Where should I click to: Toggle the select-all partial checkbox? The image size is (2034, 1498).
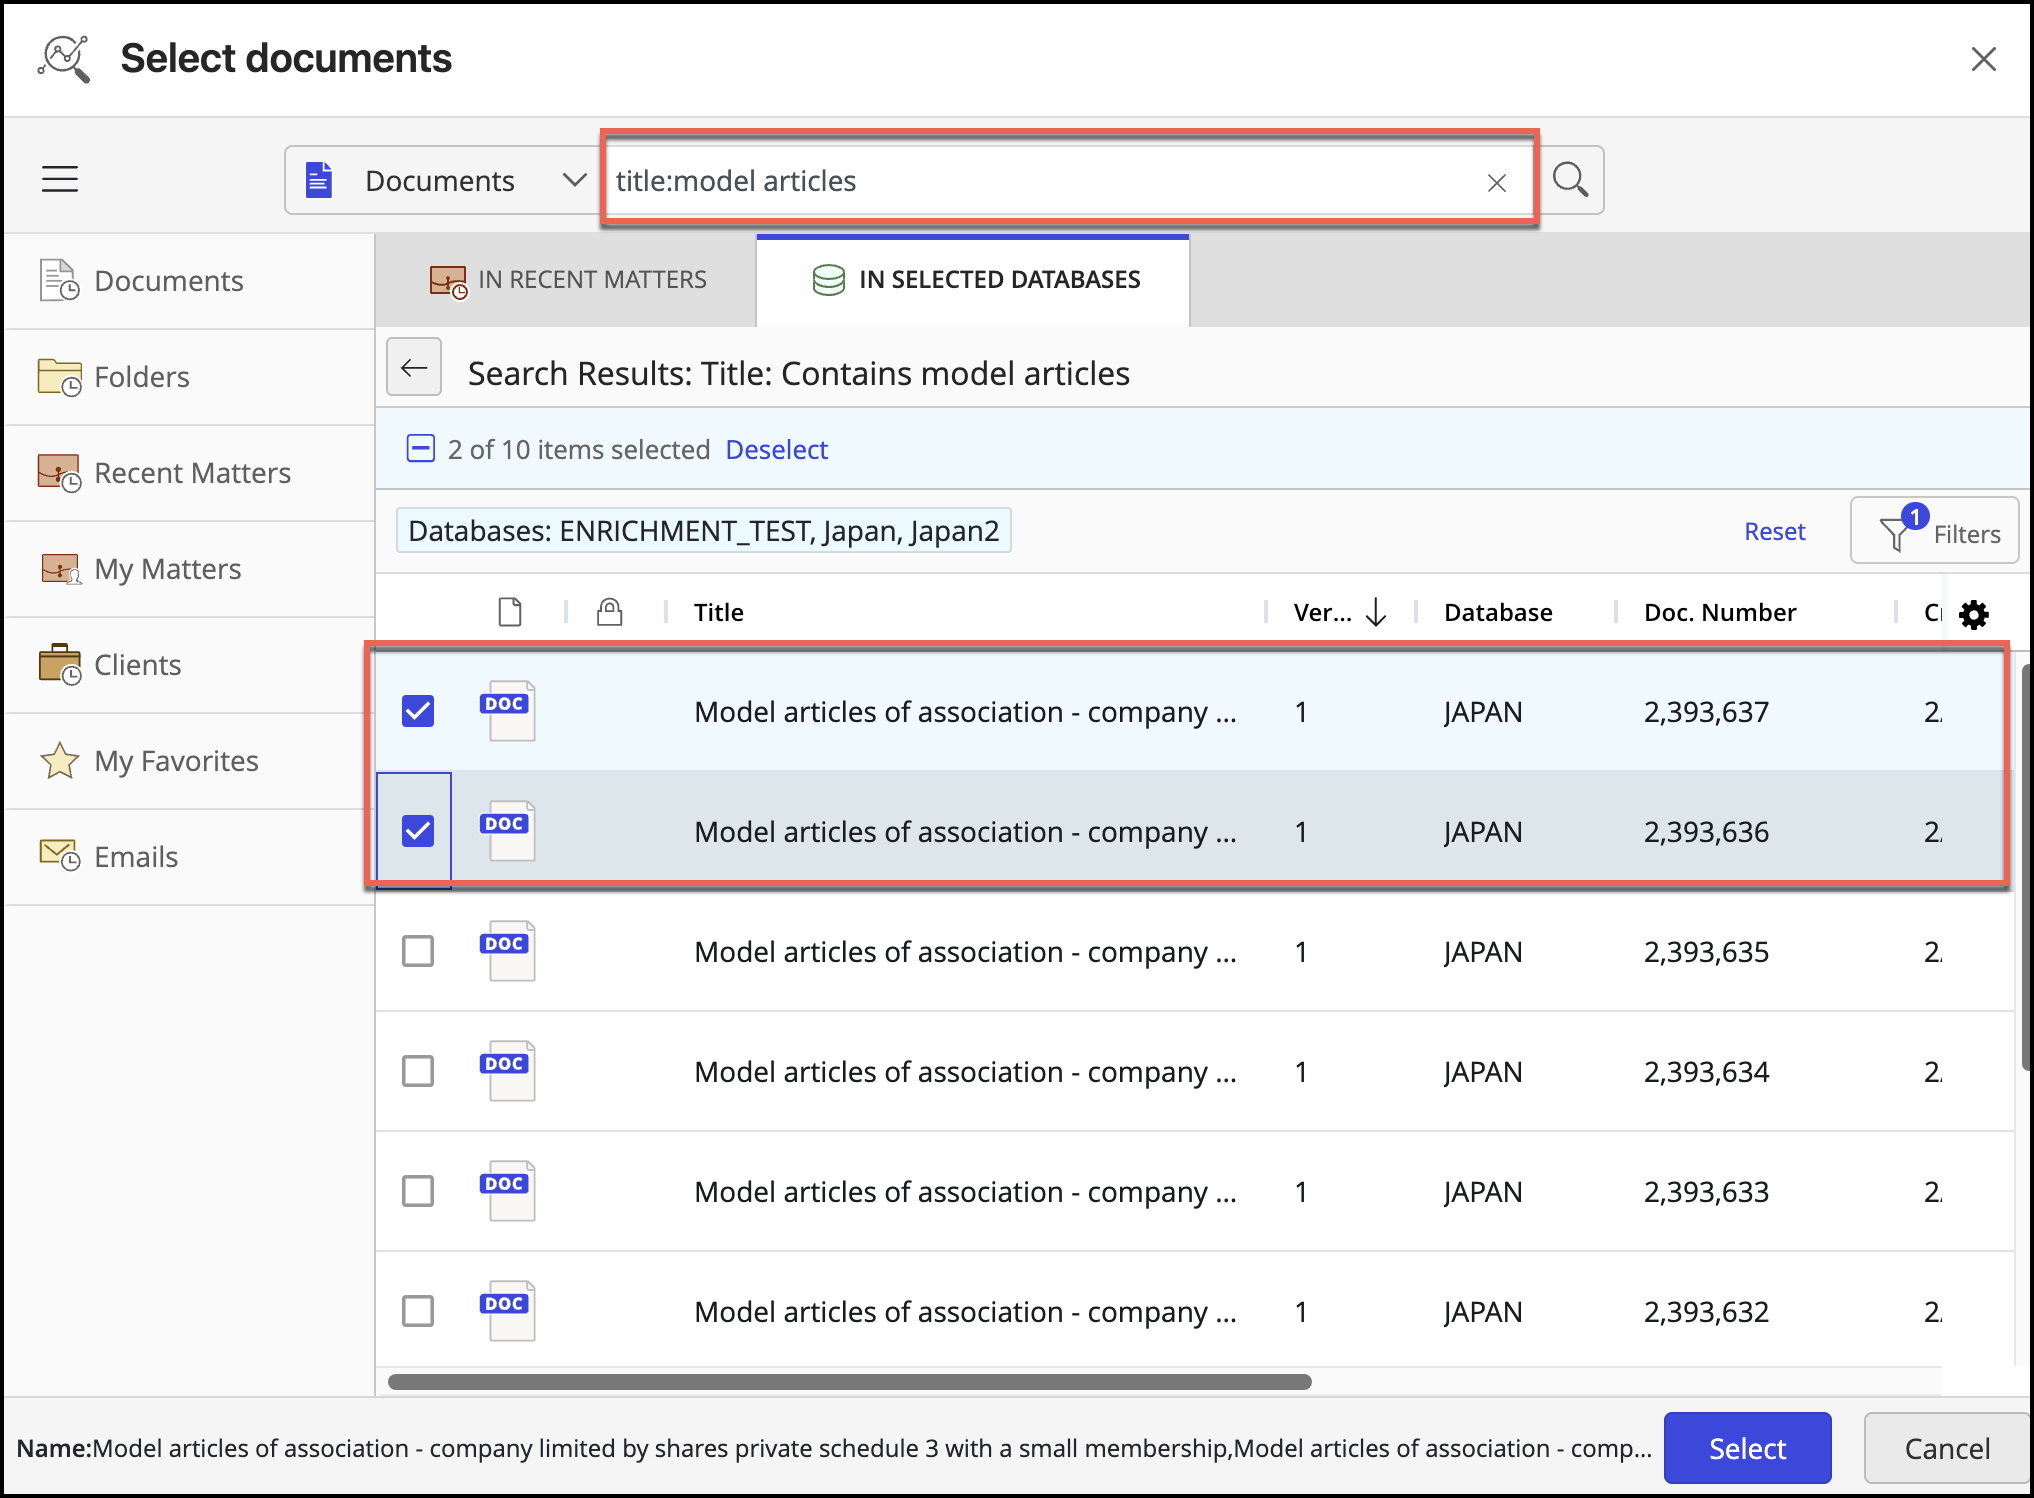tap(420, 449)
